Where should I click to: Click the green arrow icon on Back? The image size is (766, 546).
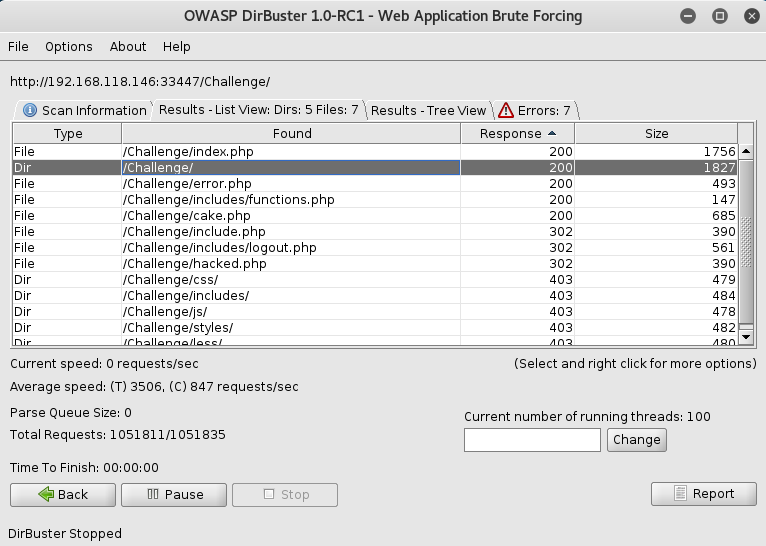[x=46, y=494]
